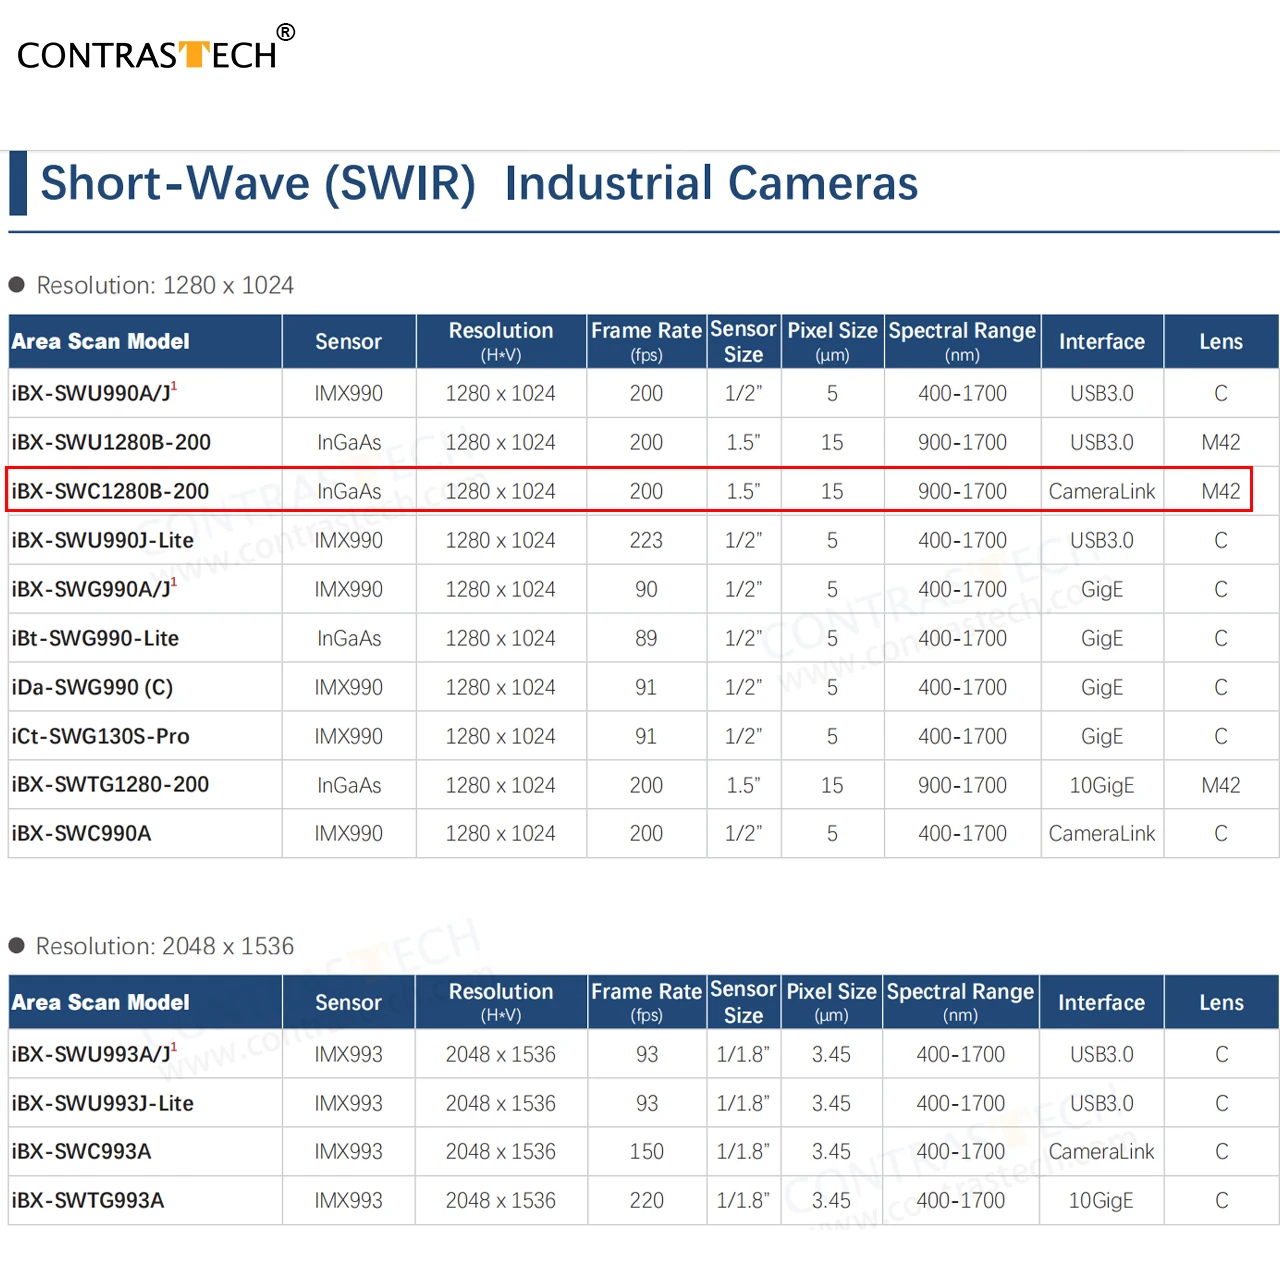Viewport: 1280px width, 1280px height.
Task: Click the "Resolution: 2048 x 1536" section label
Action: [x=165, y=946]
